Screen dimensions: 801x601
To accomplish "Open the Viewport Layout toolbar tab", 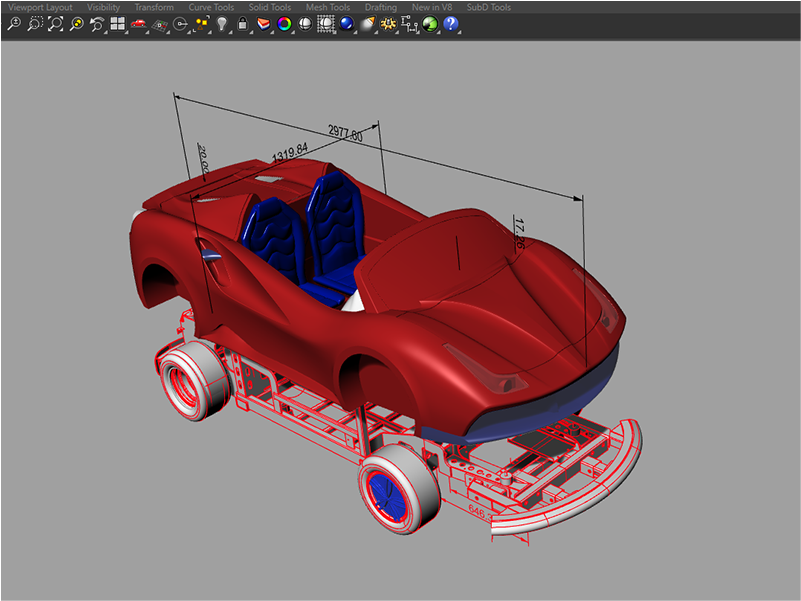I will [x=39, y=7].
